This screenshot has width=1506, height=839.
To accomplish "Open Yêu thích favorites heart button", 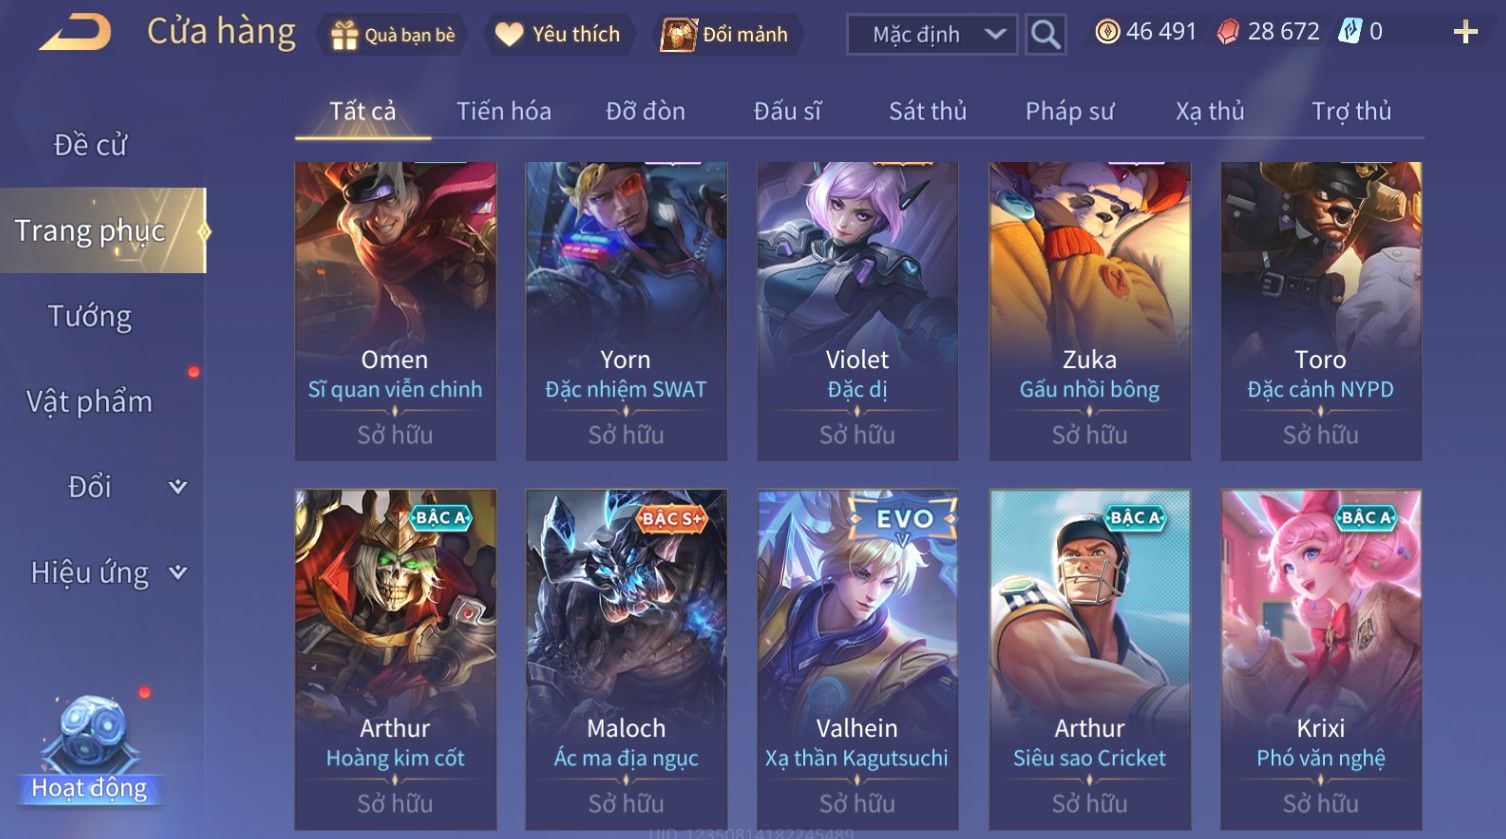I will (x=558, y=35).
